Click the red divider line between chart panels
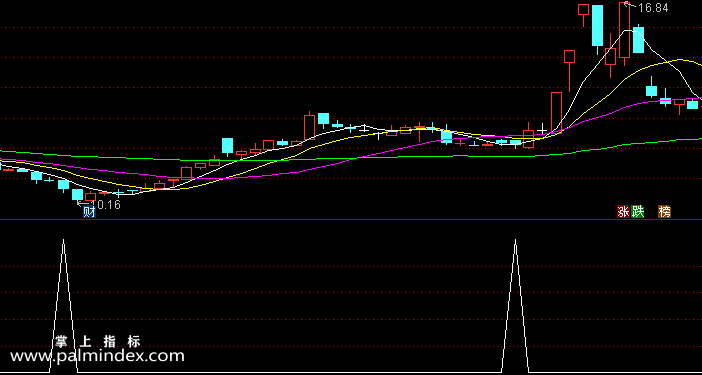The height and width of the screenshot is (375, 702). [x=351, y=220]
